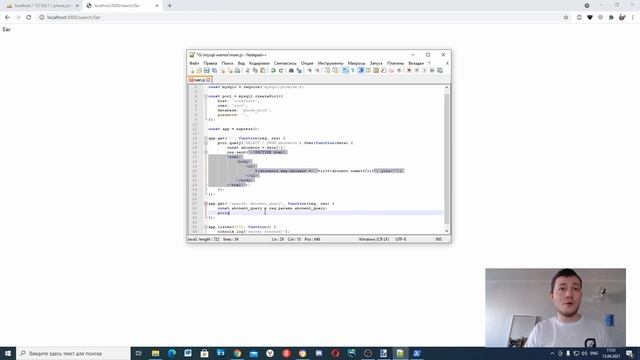Click the scrollbar up arrow in editor
The height and width of the screenshot is (360, 640).
coord(447,87)
